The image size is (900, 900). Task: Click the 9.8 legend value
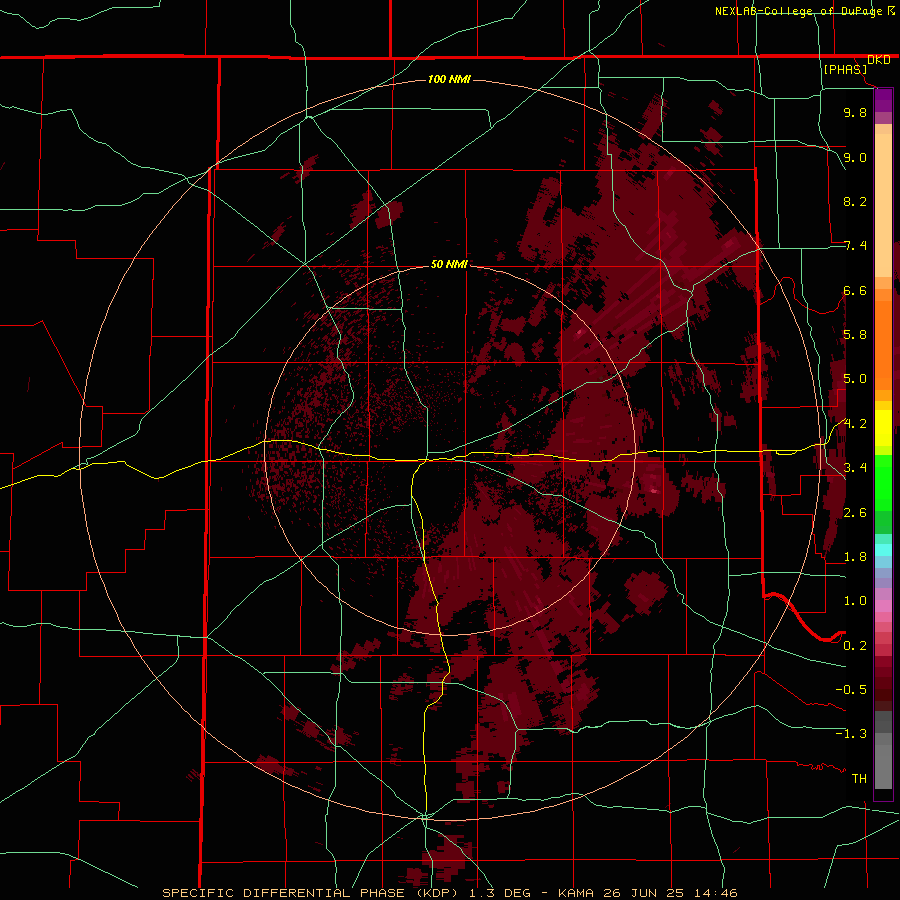pos(855,112)
